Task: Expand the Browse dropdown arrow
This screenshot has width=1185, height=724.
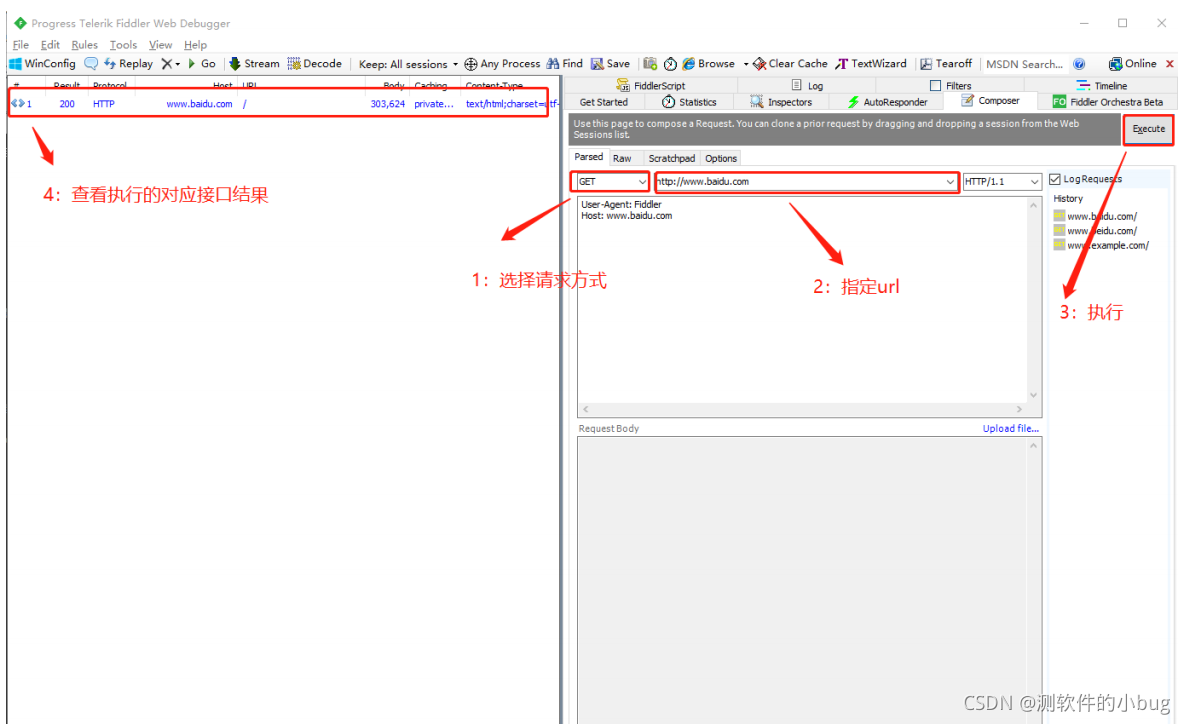Action: 746,64
